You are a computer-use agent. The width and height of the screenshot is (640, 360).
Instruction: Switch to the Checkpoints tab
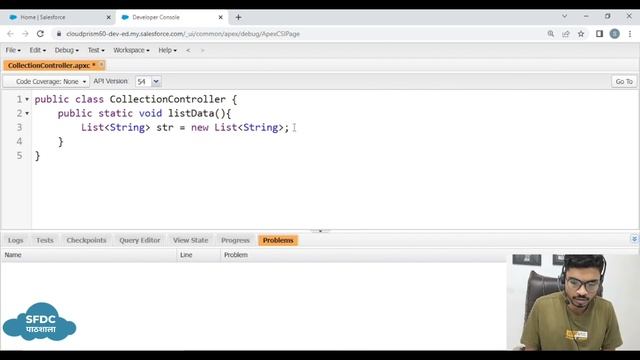(x=86, y=240)
